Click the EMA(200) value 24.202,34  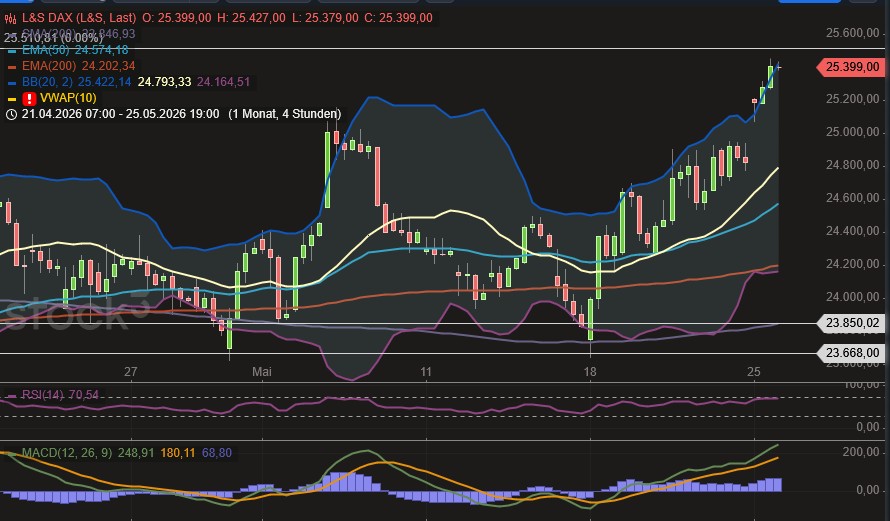tap(108, 66)
